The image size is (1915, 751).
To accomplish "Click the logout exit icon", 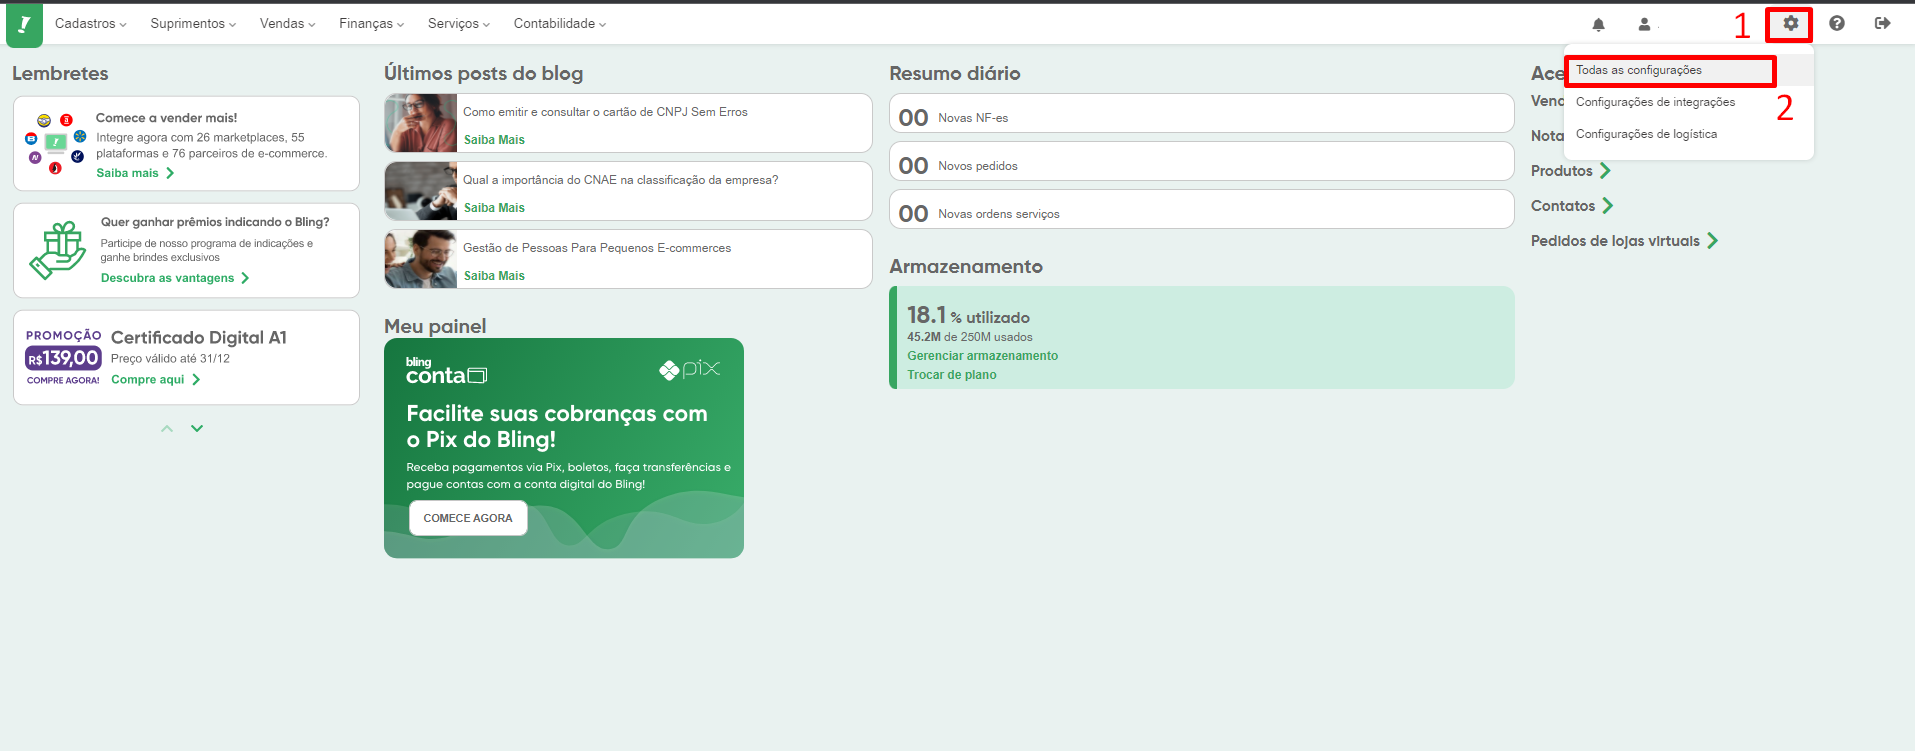I will (1883, 23).
